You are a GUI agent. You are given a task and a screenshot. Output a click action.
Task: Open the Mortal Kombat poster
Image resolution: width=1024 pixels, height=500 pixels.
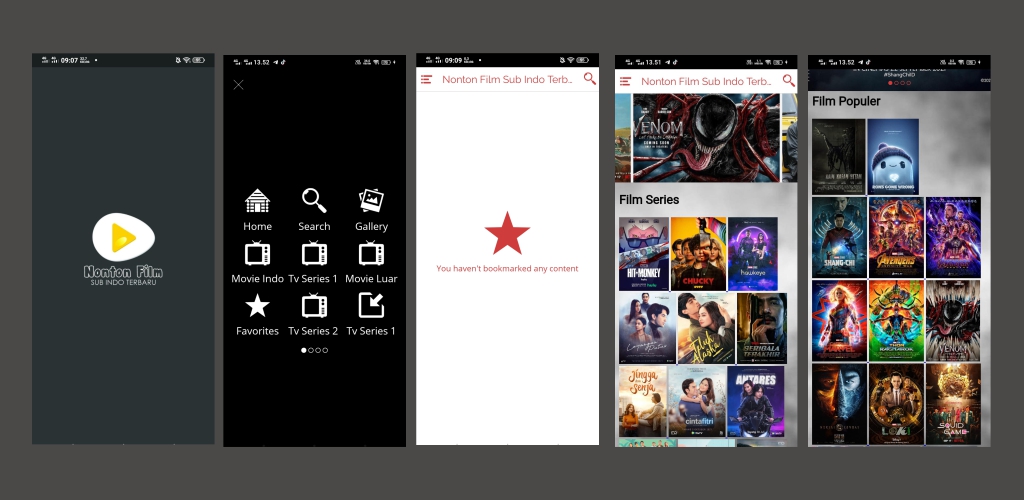click(839, 404)
